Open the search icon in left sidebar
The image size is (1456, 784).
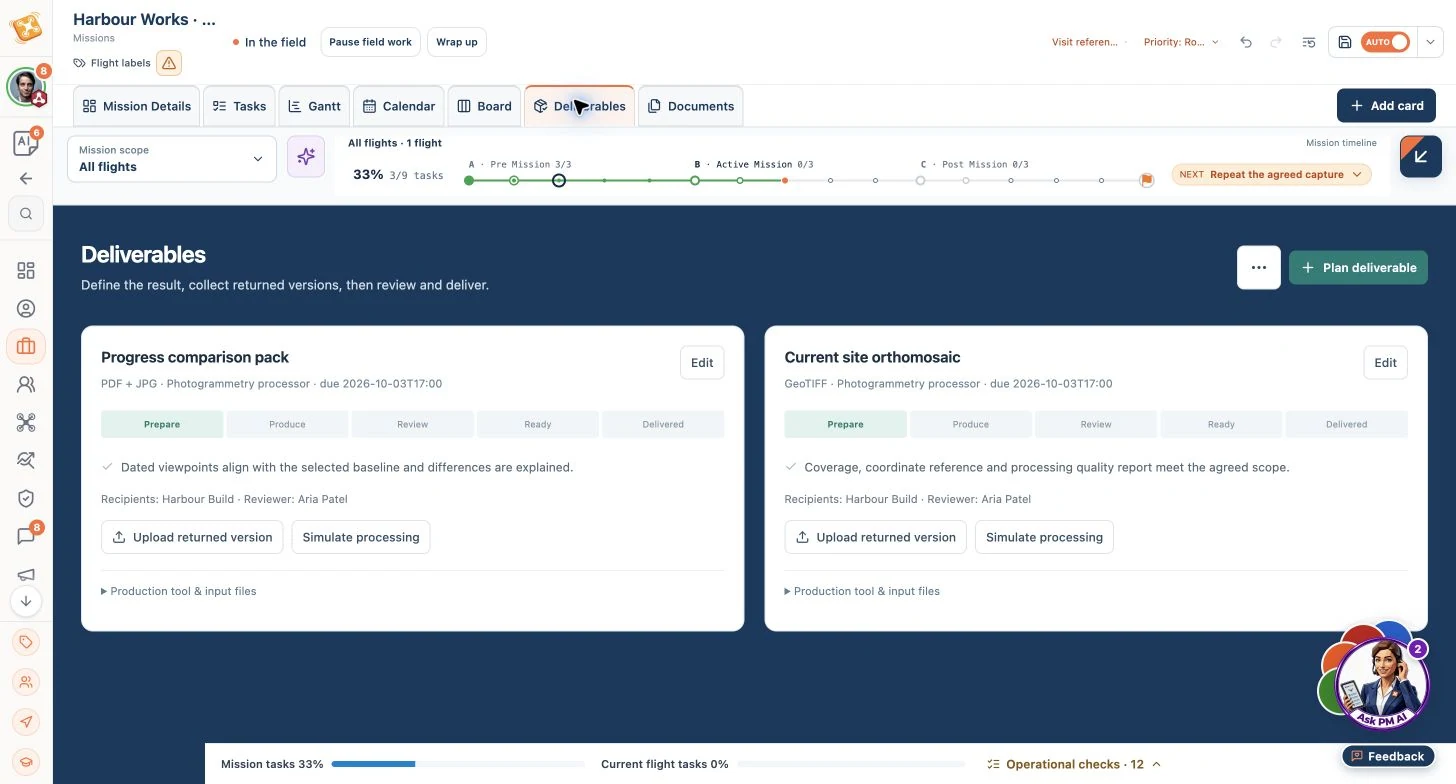coord(26,213)
